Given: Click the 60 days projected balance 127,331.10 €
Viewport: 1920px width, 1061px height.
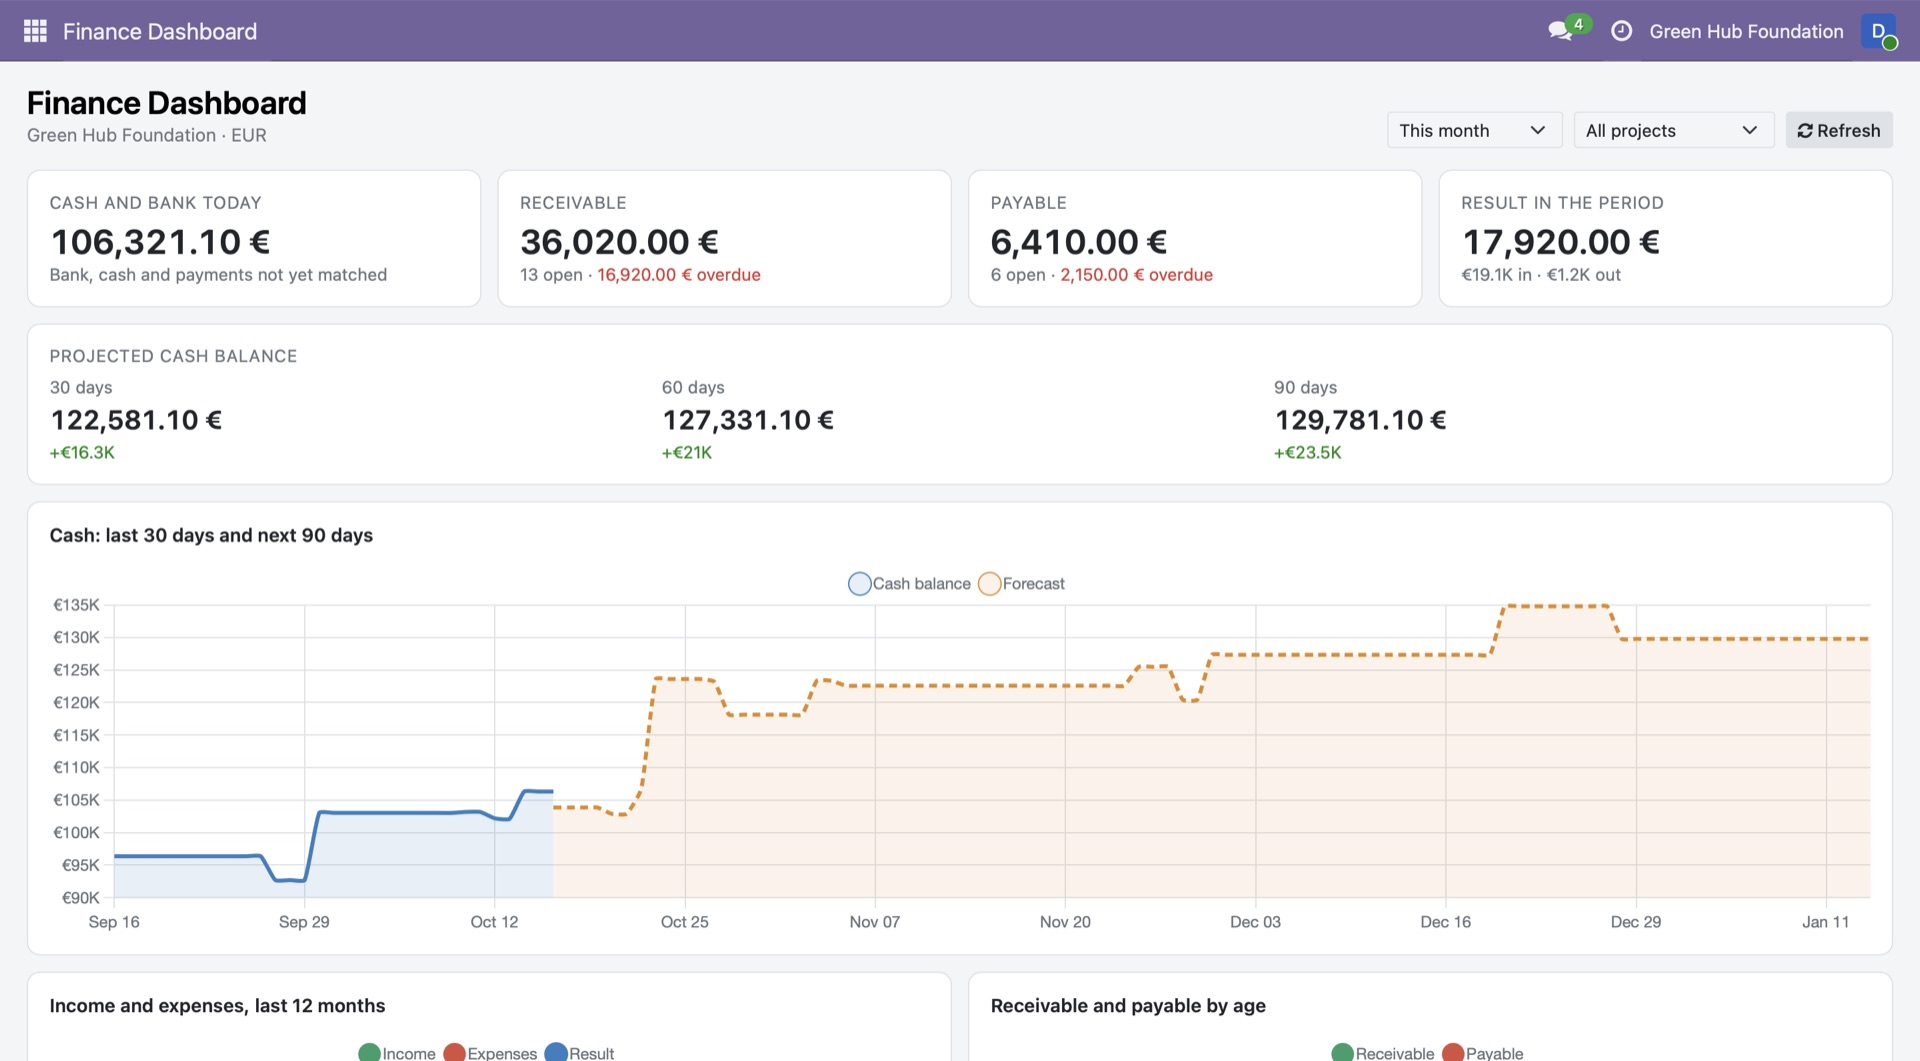Looking at the screenshot, I should coord(748,420).
